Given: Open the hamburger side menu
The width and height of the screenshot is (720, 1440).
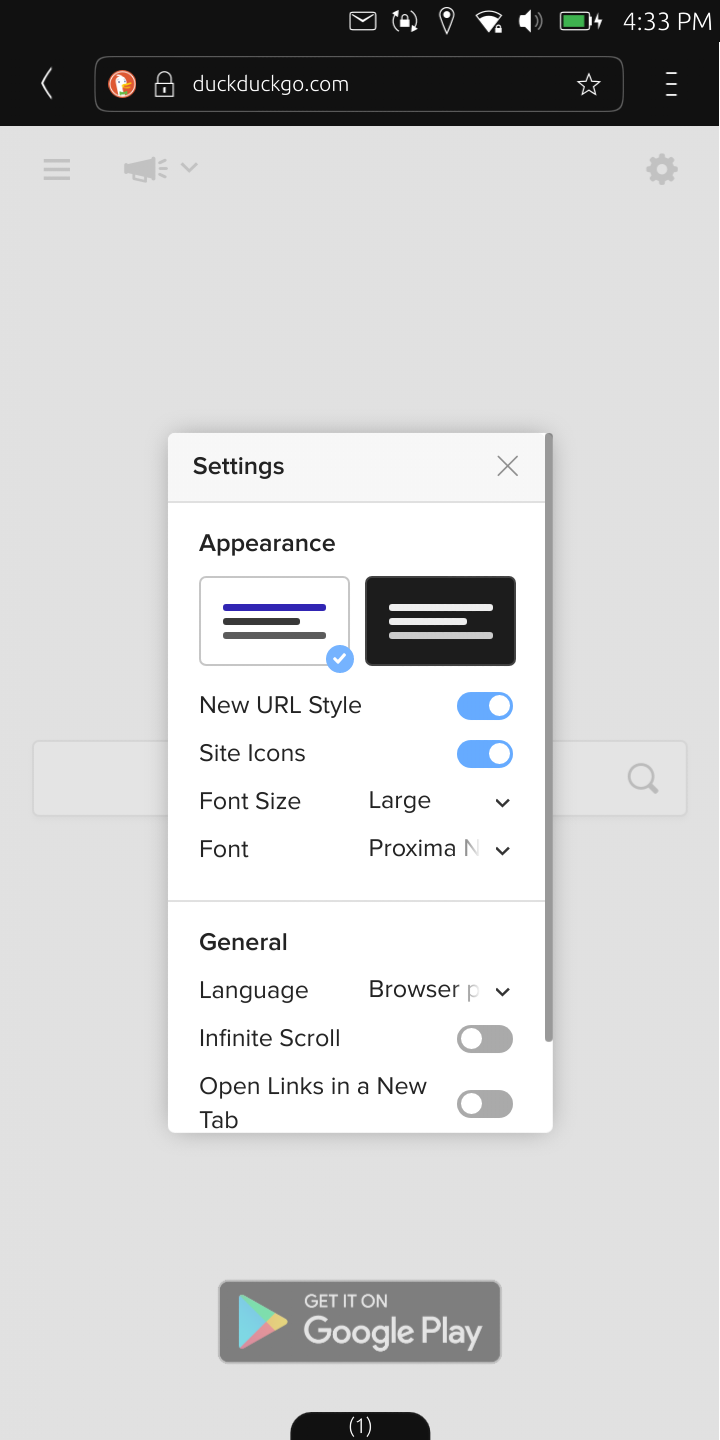Looking at the screenshot, I should coord(57,169).
